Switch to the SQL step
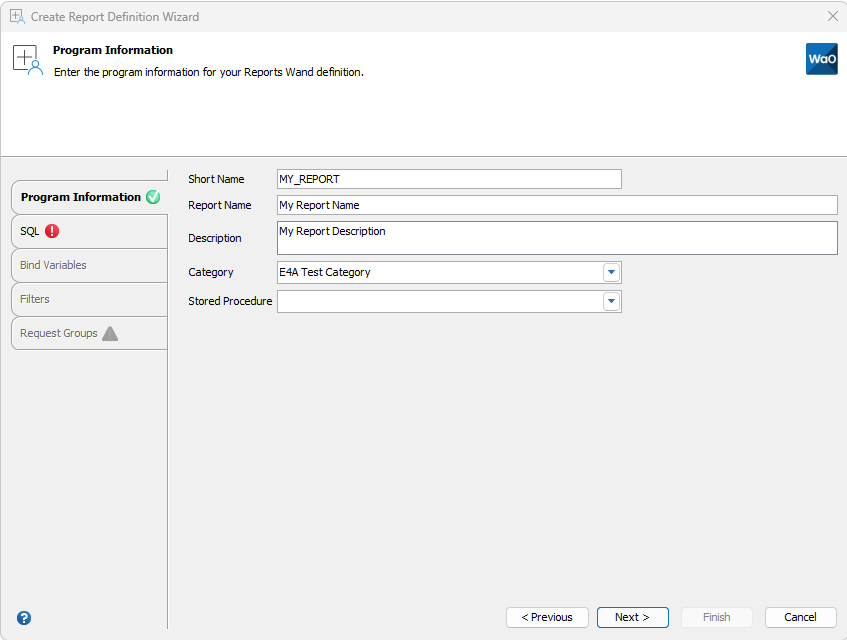The height and width of the screenshot is (640, 847). 32,231
